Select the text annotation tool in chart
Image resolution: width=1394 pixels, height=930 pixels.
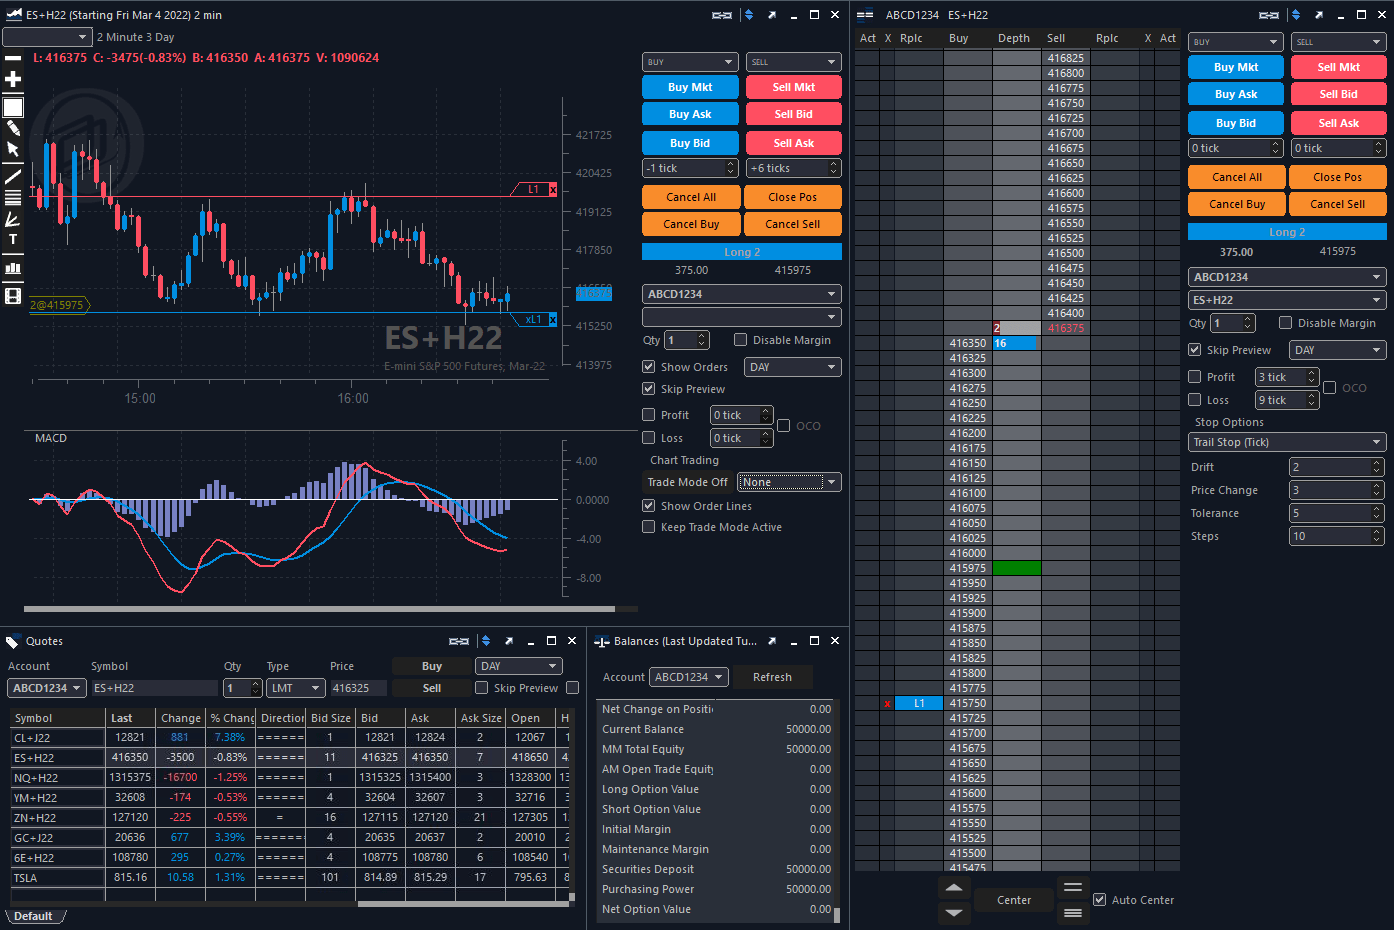tap(13, 240)
